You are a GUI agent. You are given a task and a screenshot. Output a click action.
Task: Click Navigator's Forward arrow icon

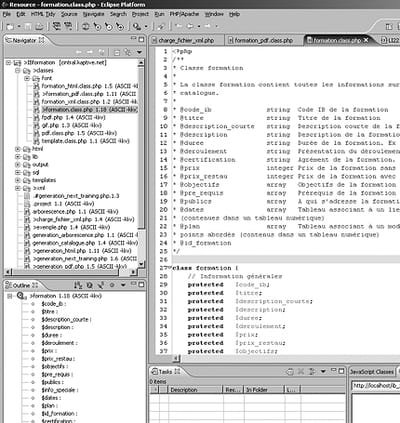[x=90, y=52]
